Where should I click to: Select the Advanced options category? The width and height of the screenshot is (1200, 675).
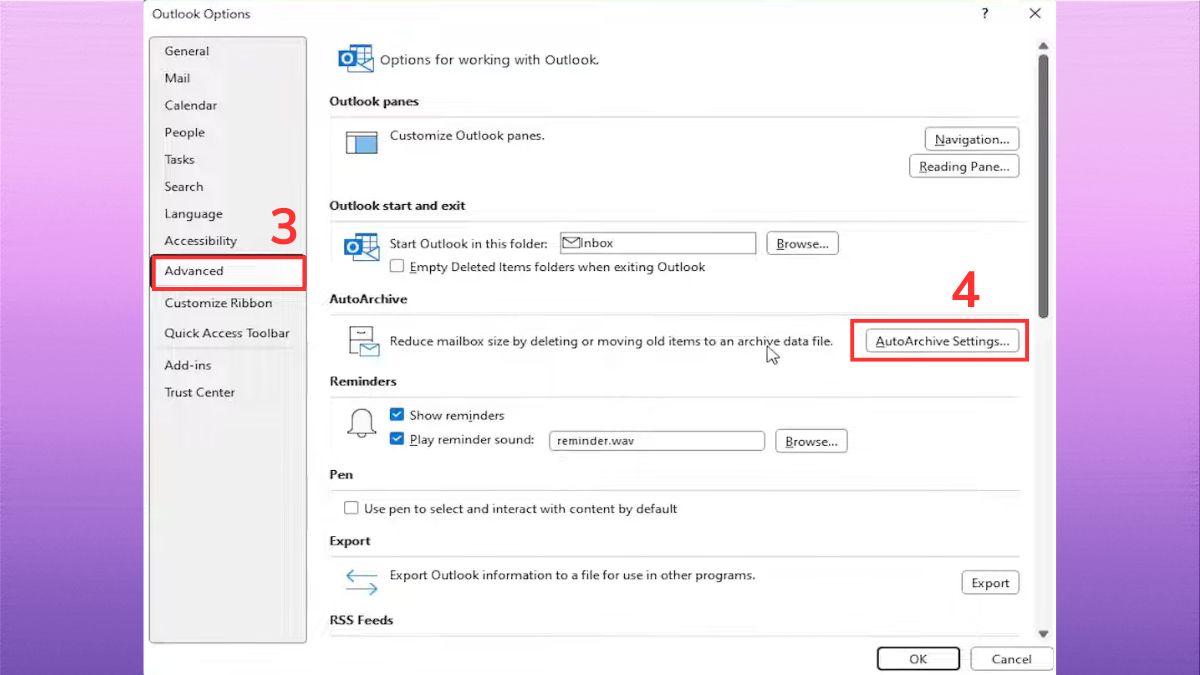pos(227,271)
